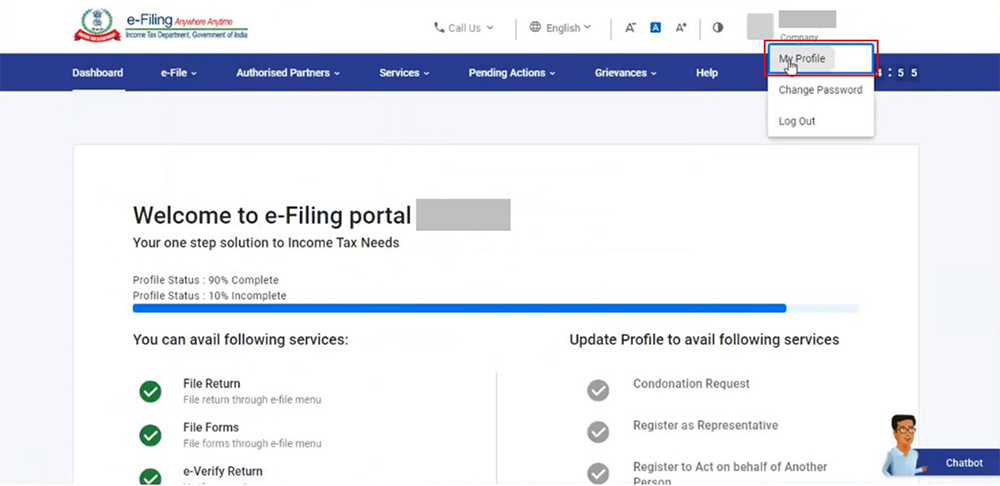Click the e-Filing Income Tax Department logo

(x=160, y=26)
